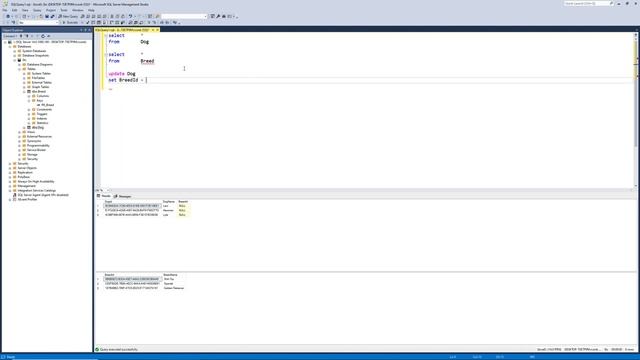640x360 pixels.
Task: Select the FileTables folder
Action: point(38,78)
